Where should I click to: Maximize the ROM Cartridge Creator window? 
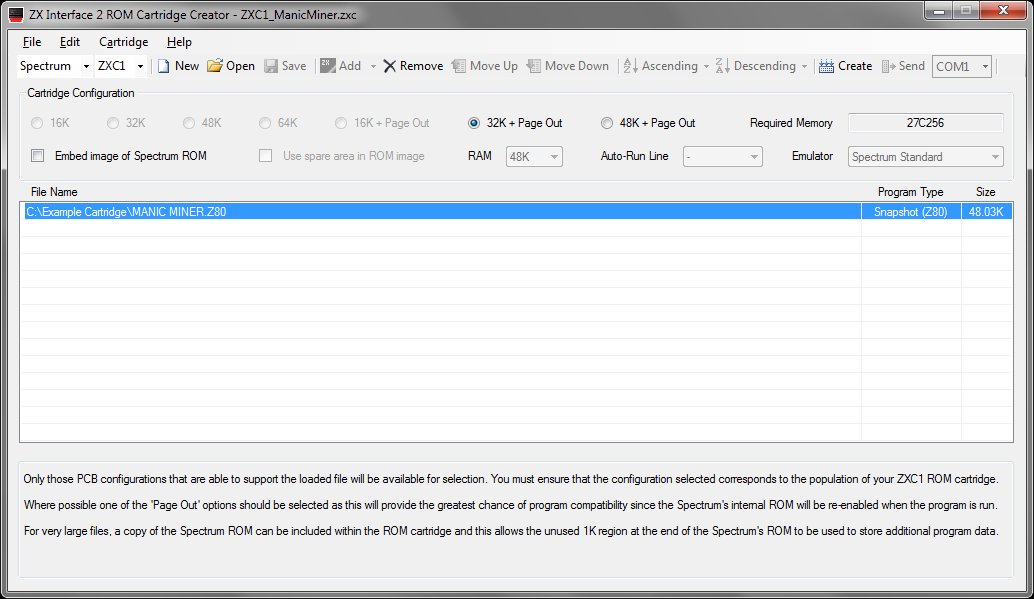965,11
